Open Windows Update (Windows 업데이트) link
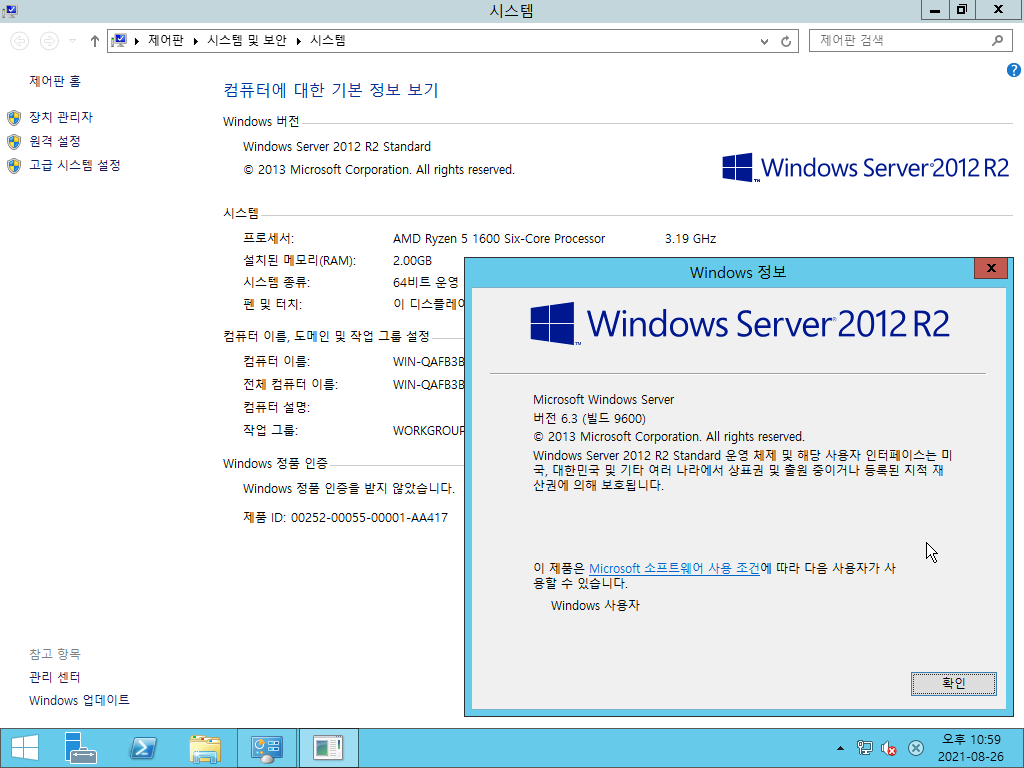 pyautogui.click(x=79, y=700)
